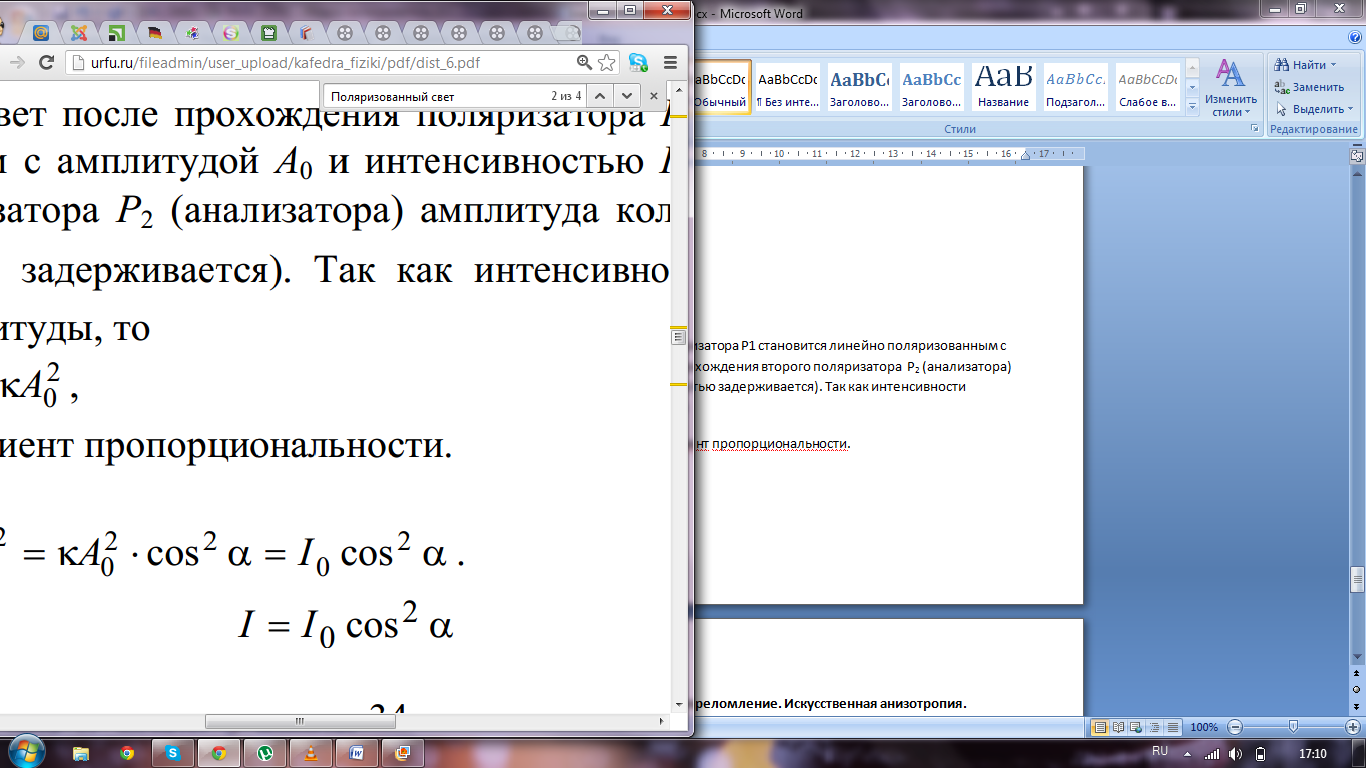Switch to the tab with pink S icon
The width and height of the screenshot is (1366, 768).
click(231, 32)
